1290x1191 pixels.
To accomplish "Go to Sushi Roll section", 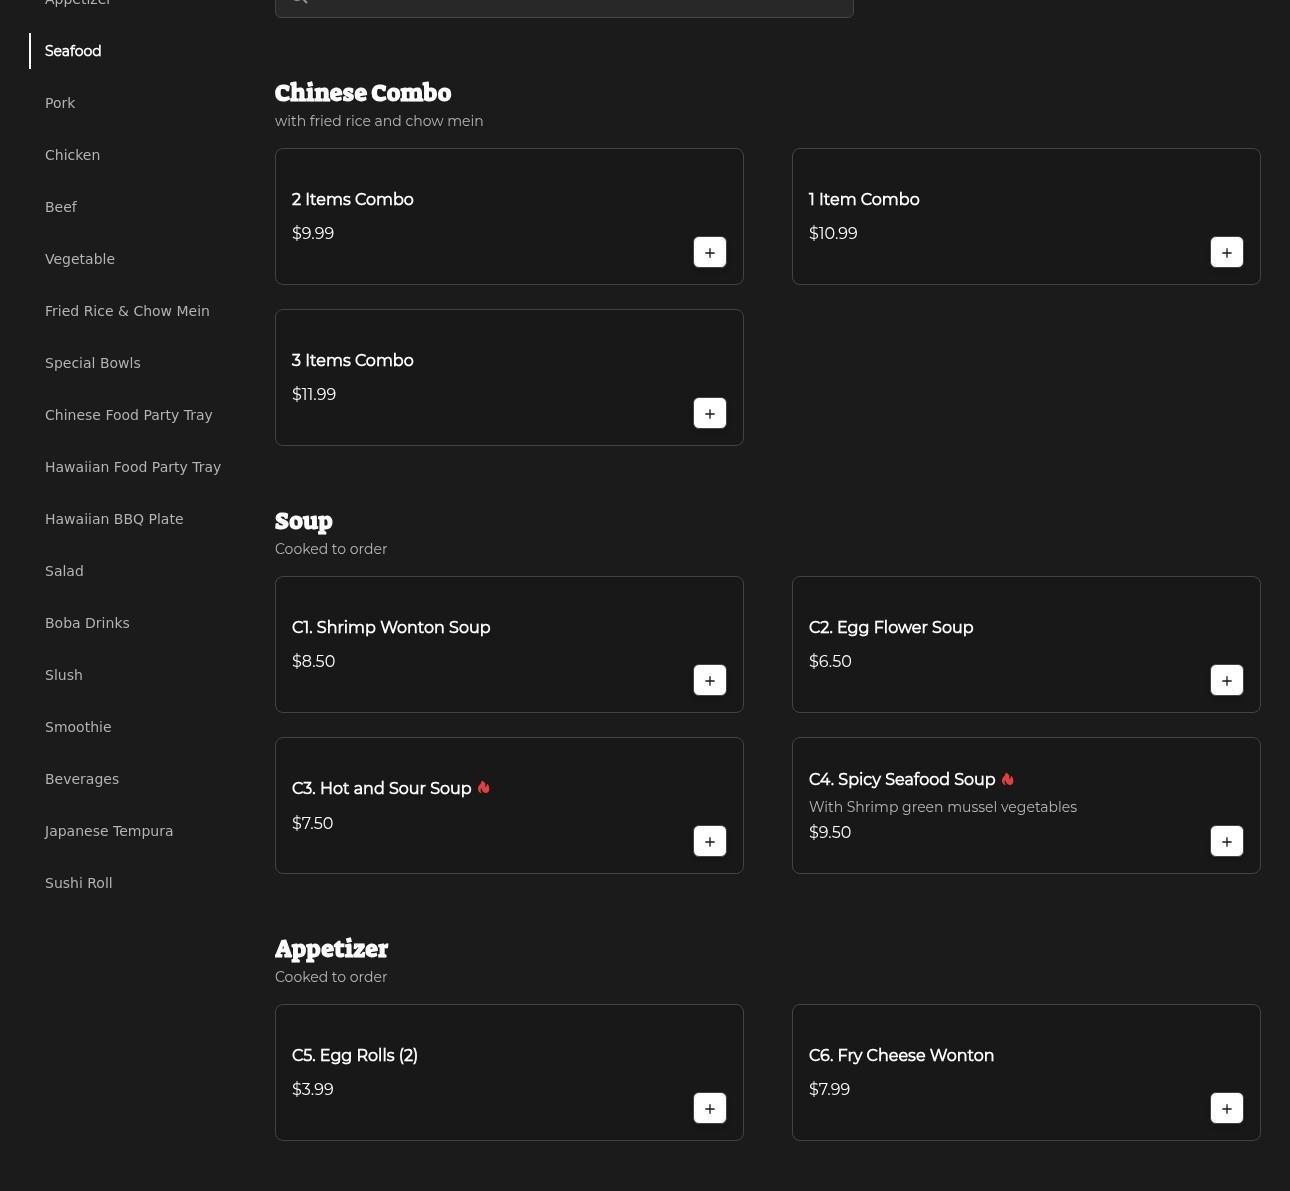I will click(79, 883).
